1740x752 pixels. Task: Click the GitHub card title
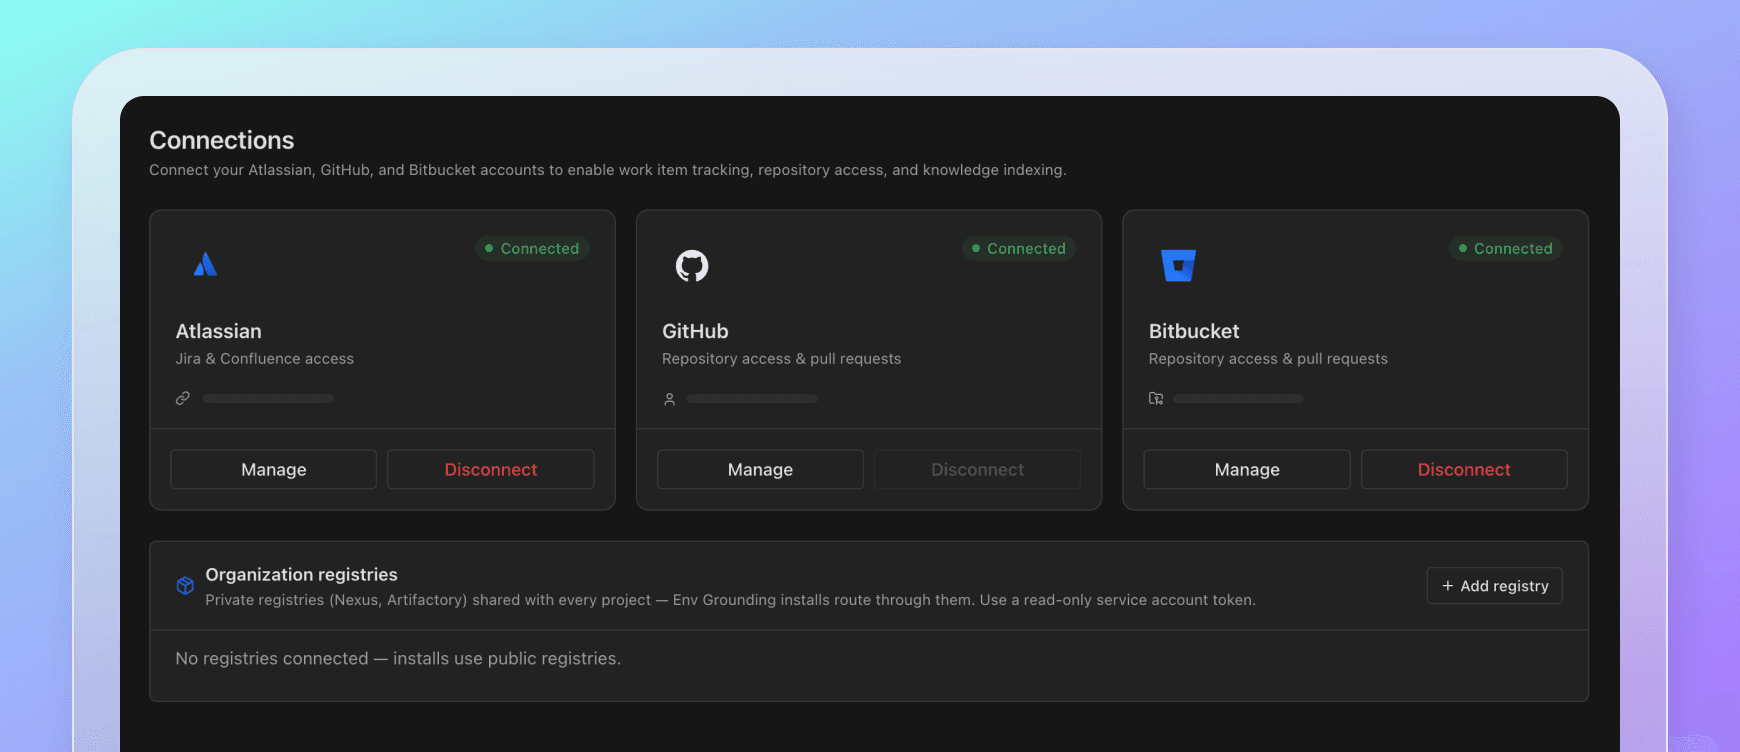tap(695, 331)
